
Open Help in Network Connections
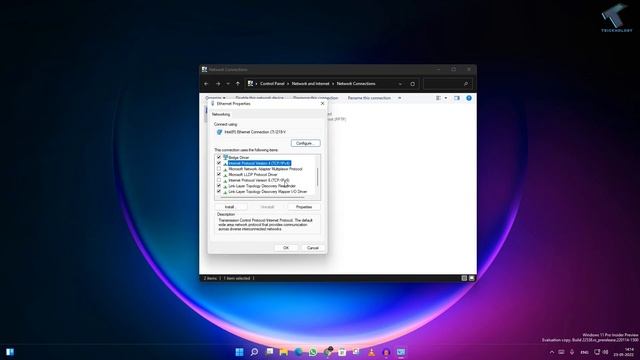pos(469,98)
